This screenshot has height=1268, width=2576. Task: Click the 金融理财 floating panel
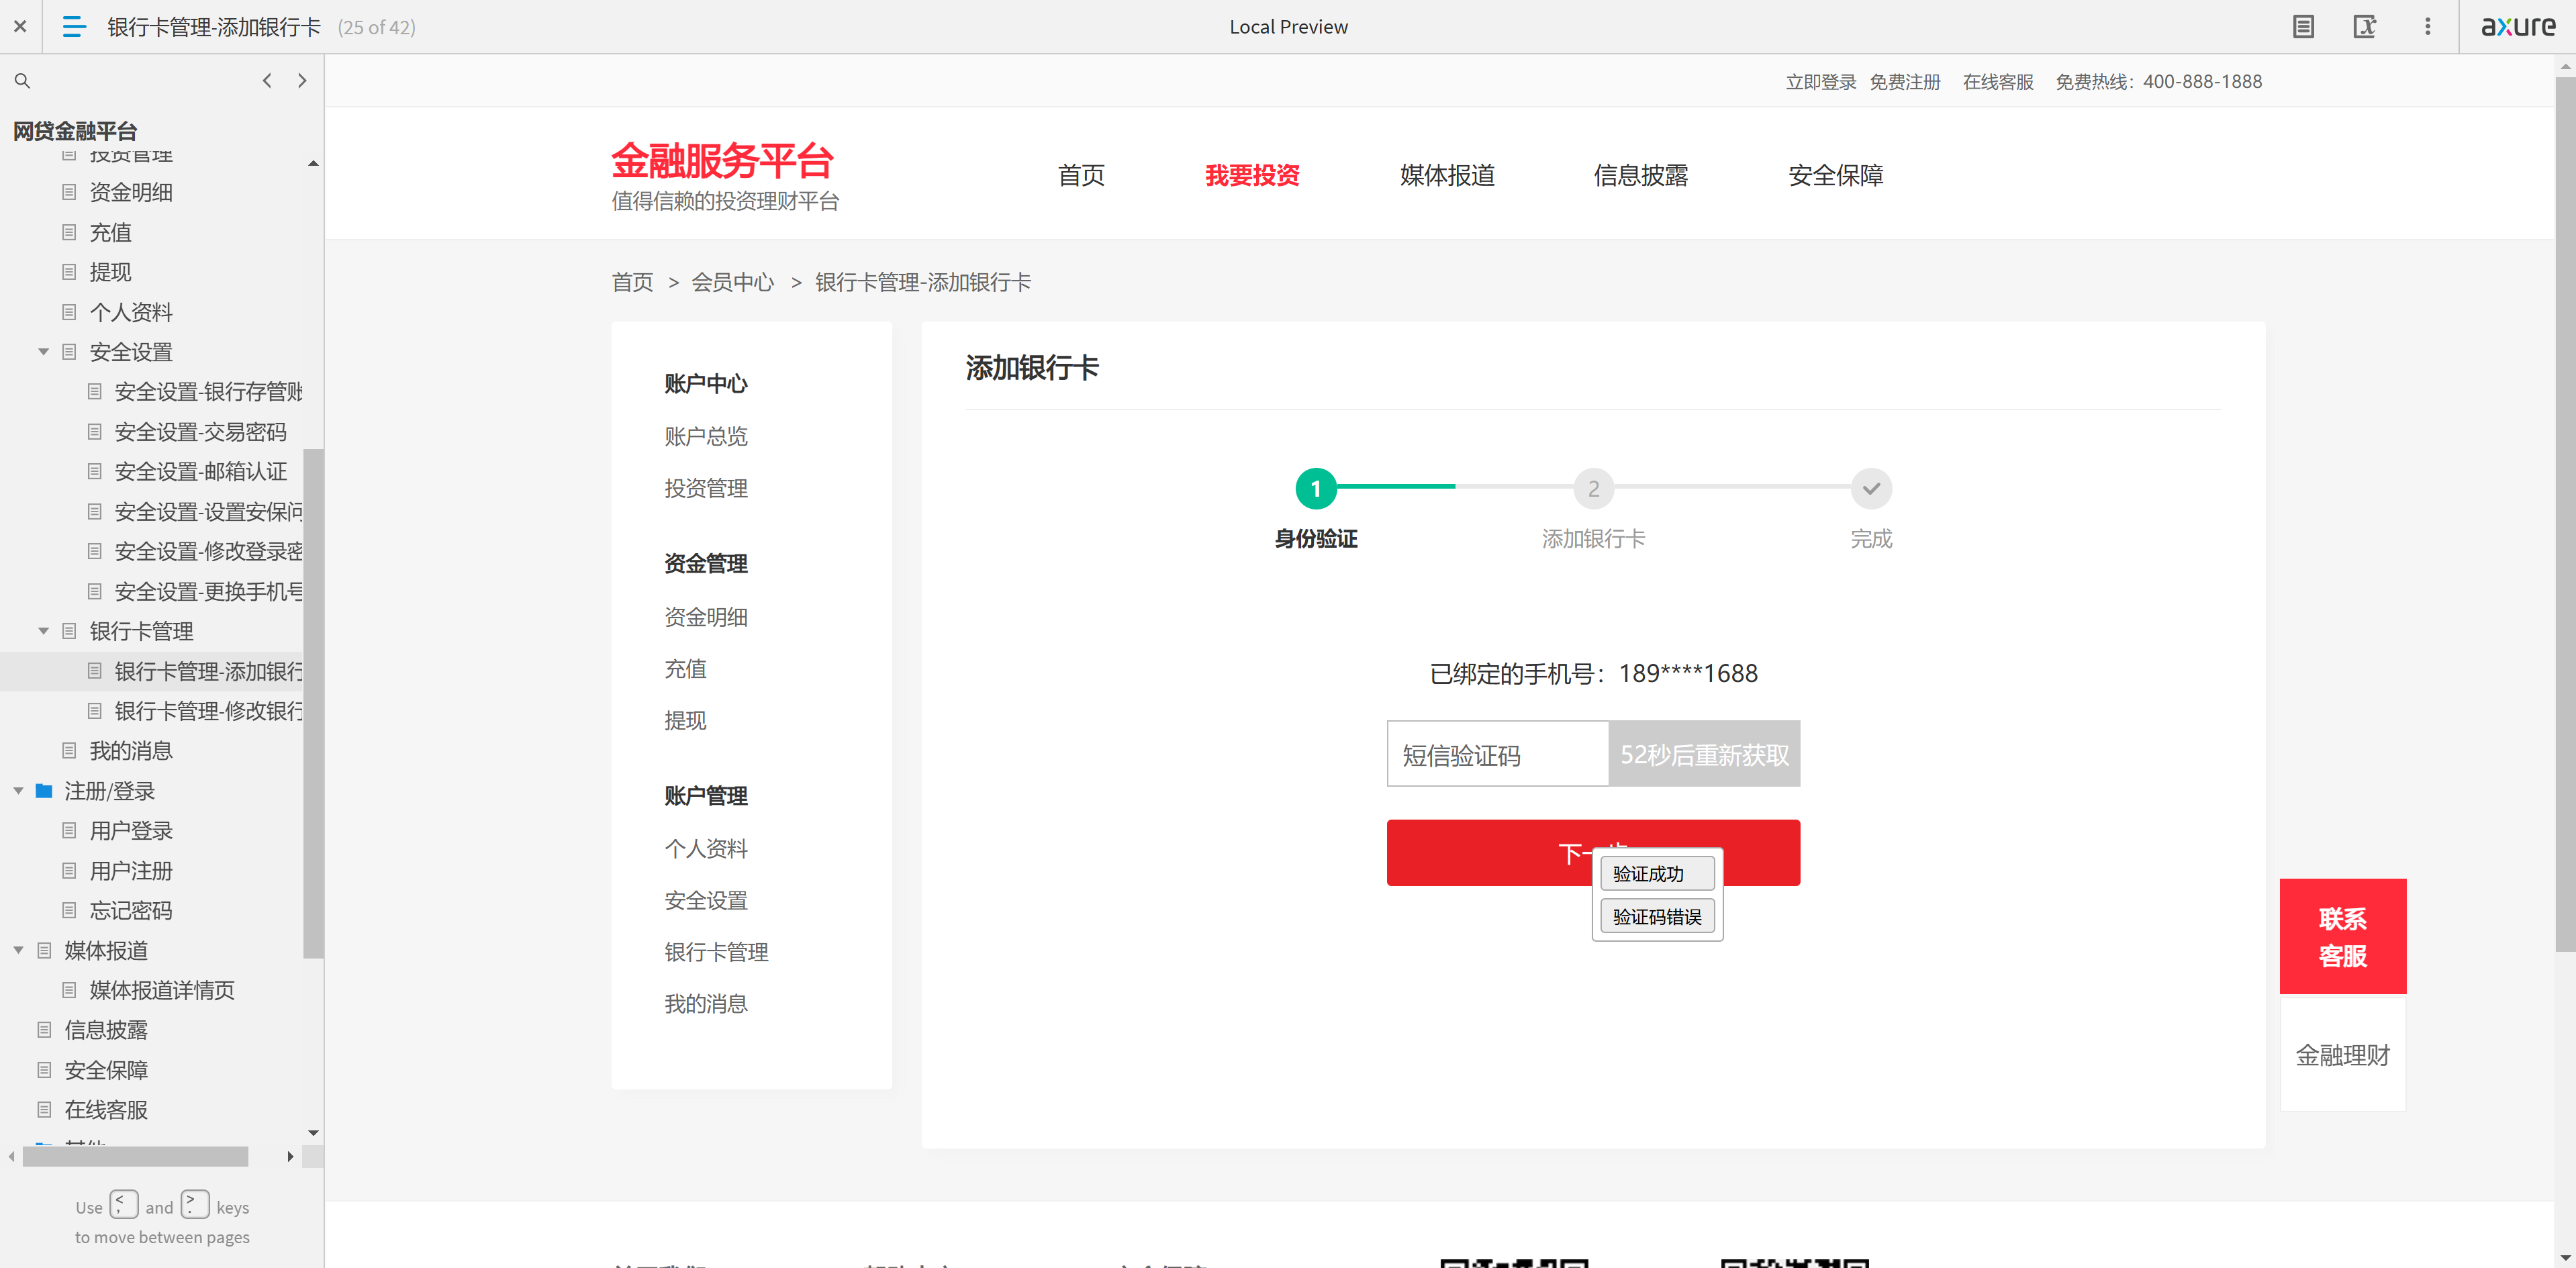2342,1055
